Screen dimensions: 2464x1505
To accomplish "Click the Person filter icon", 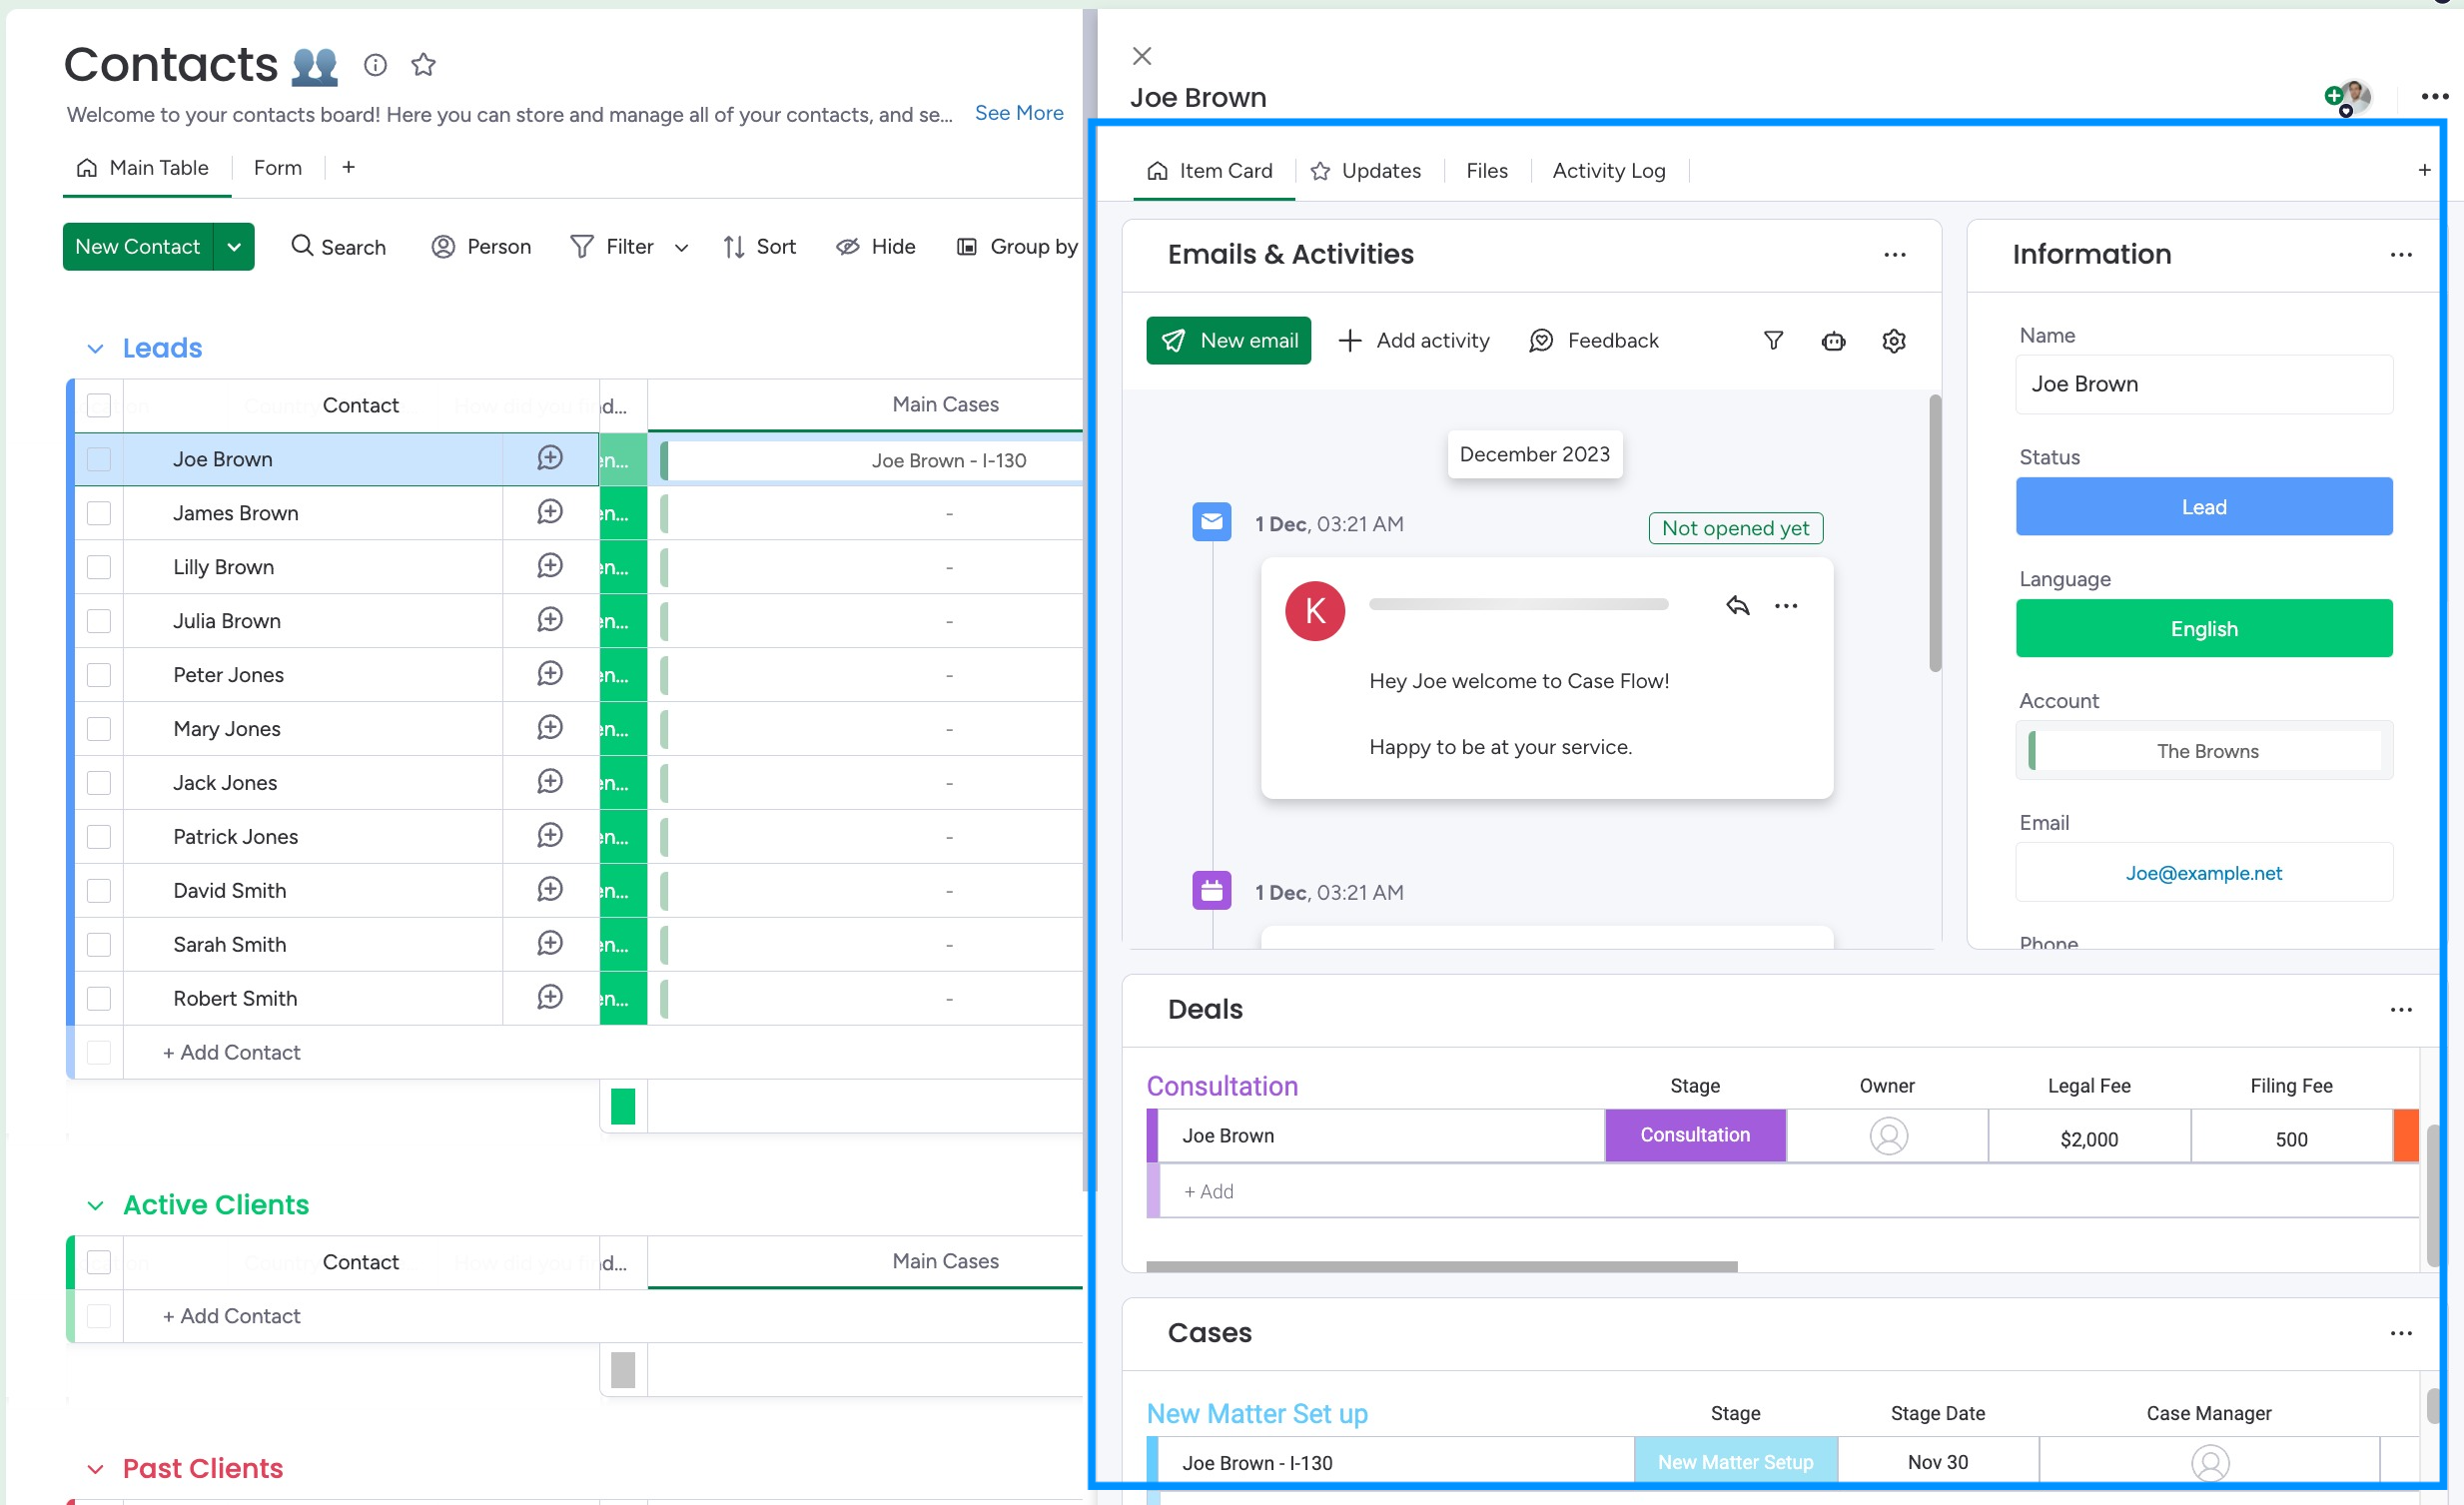I will [443, 246].
